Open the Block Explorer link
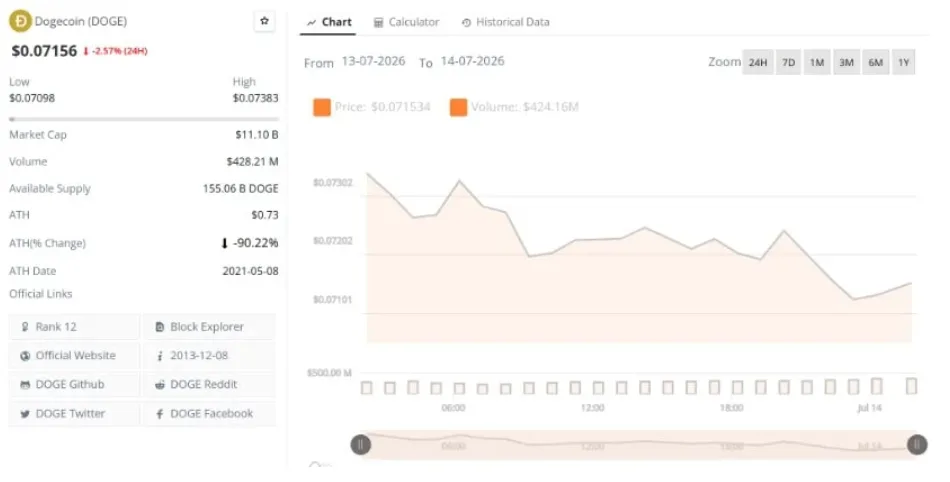The width and height of the screenshot is (950, 482). click(x=209, y=327)
